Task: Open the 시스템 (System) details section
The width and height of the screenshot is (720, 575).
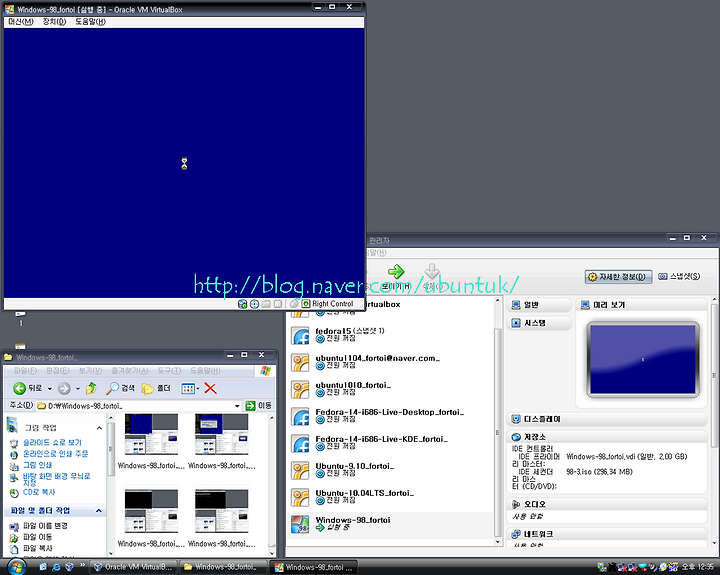Action: [539, 323]
